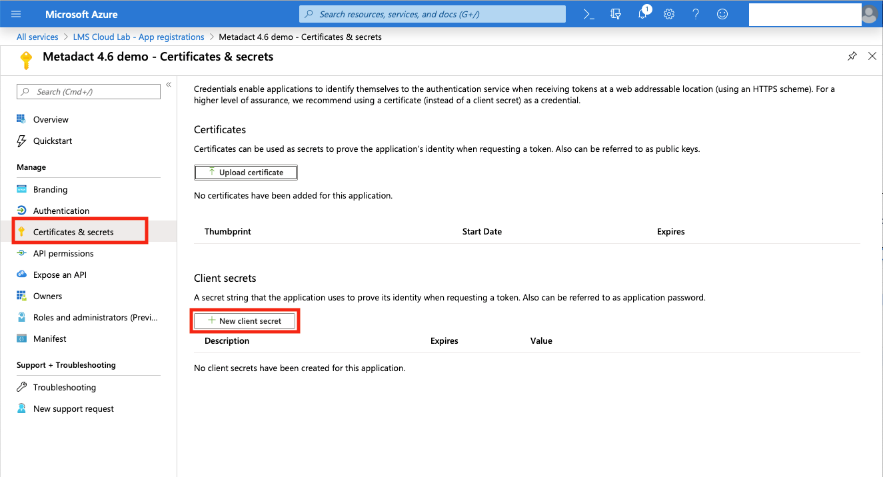Click the Certificates heading
Image resolution: width=883 pixels, height=477 pixels.
[x=220, y=130]
